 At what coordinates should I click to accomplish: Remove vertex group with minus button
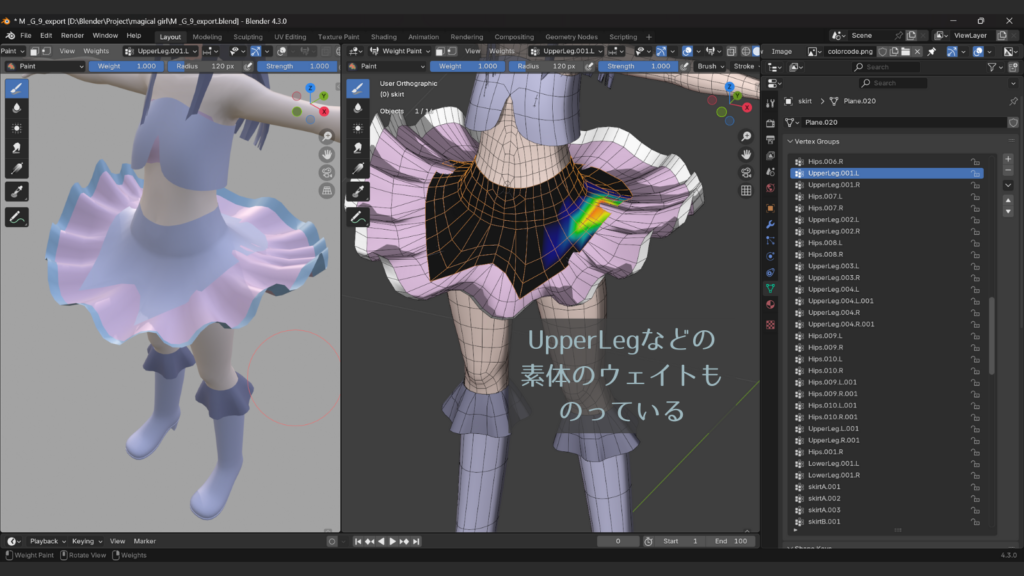coord(1008,170)
